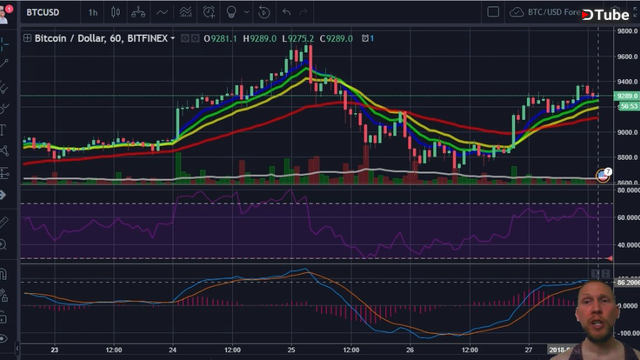Toggle hide all drawings eye
The image size is (640, 360).
4,338
